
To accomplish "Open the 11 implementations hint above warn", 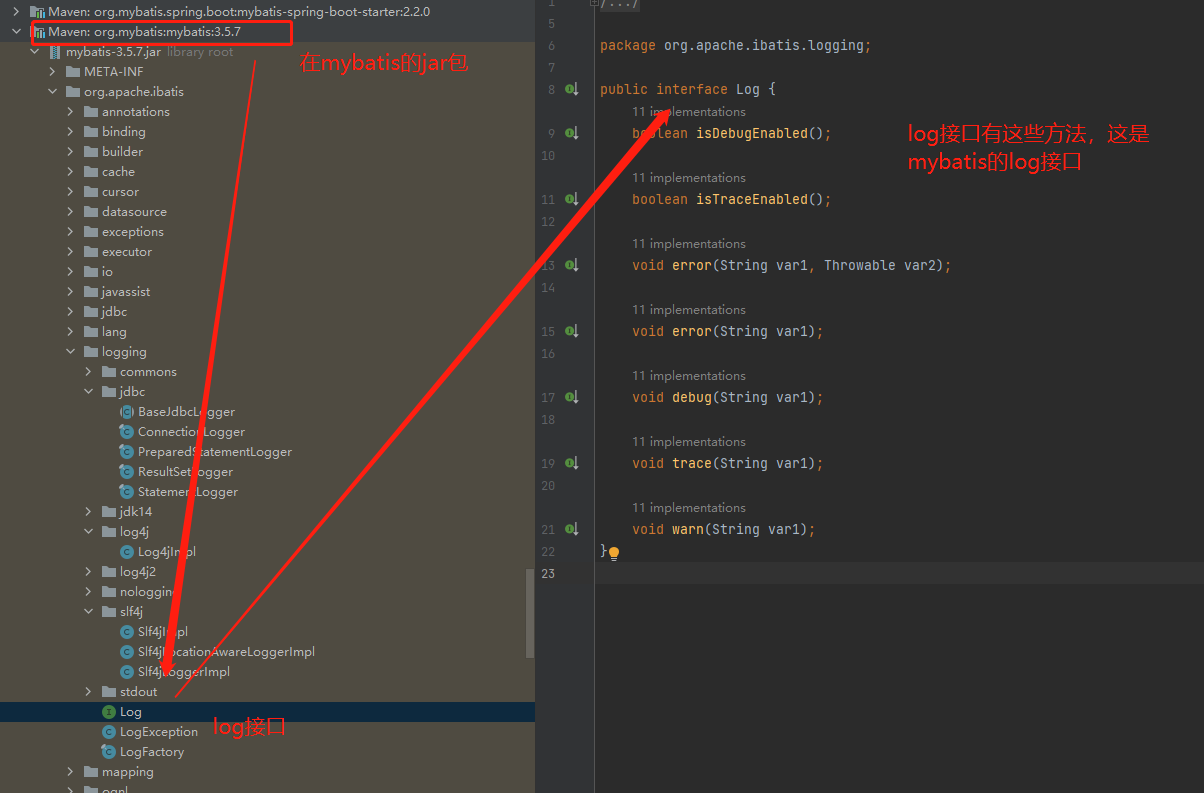I will pos(689,508).
